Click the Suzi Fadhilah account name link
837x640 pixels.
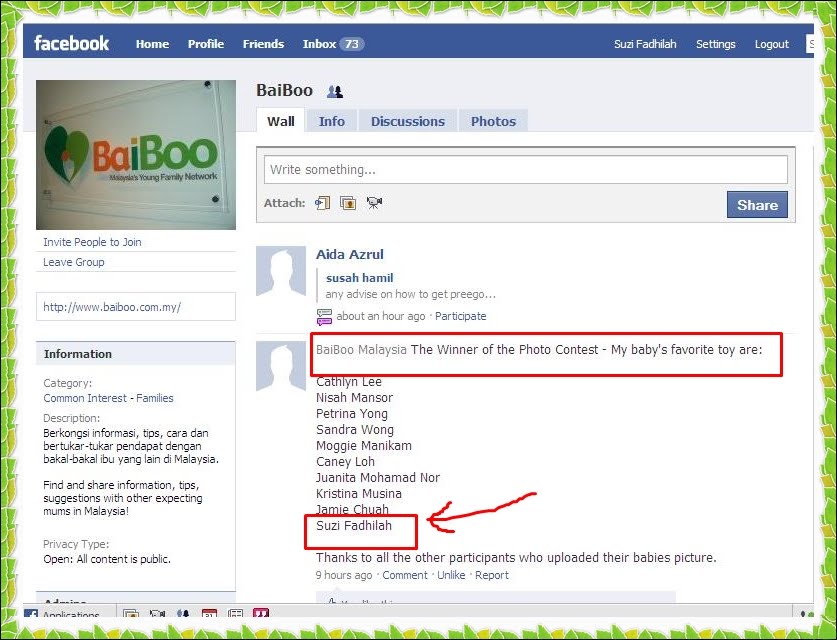[x=645, y=44]
